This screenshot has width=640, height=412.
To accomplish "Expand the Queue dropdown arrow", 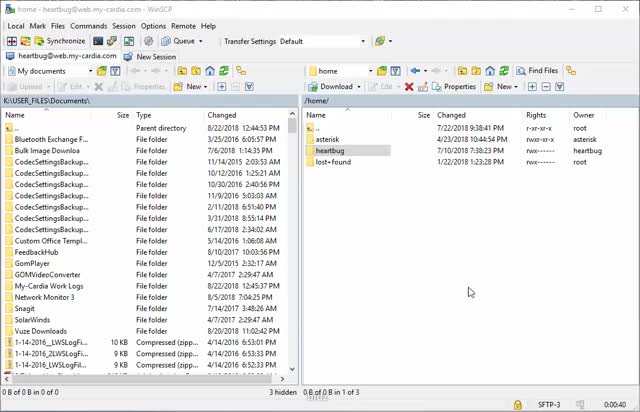I will (x=200, y=41).
